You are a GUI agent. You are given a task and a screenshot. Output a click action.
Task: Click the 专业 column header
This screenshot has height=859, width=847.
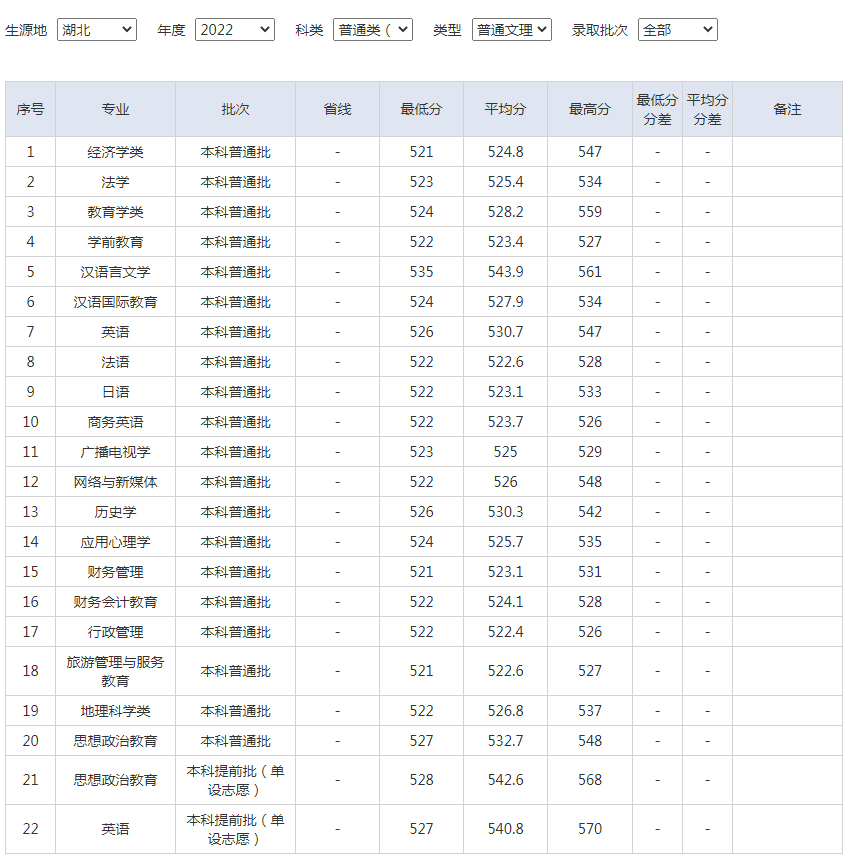(x=115, y=109)
